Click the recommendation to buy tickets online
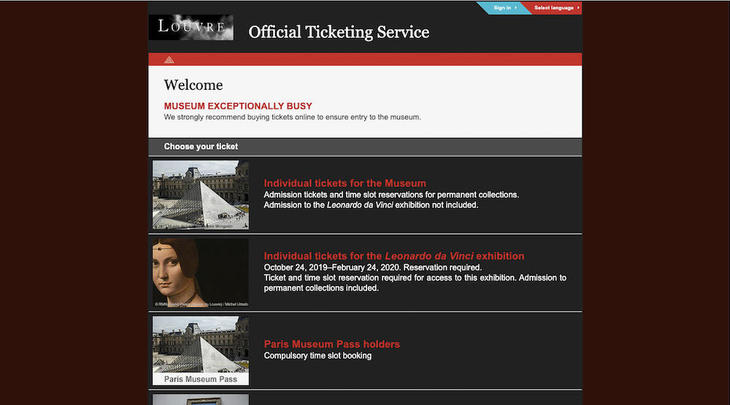Image resolution: width=730 pixels, height=405 pixels. point(292,117)
